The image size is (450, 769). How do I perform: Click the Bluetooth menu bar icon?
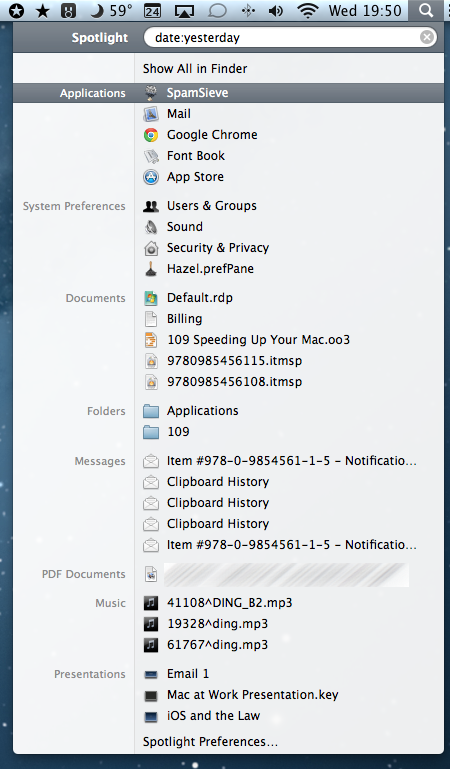(x=248, y=10)
